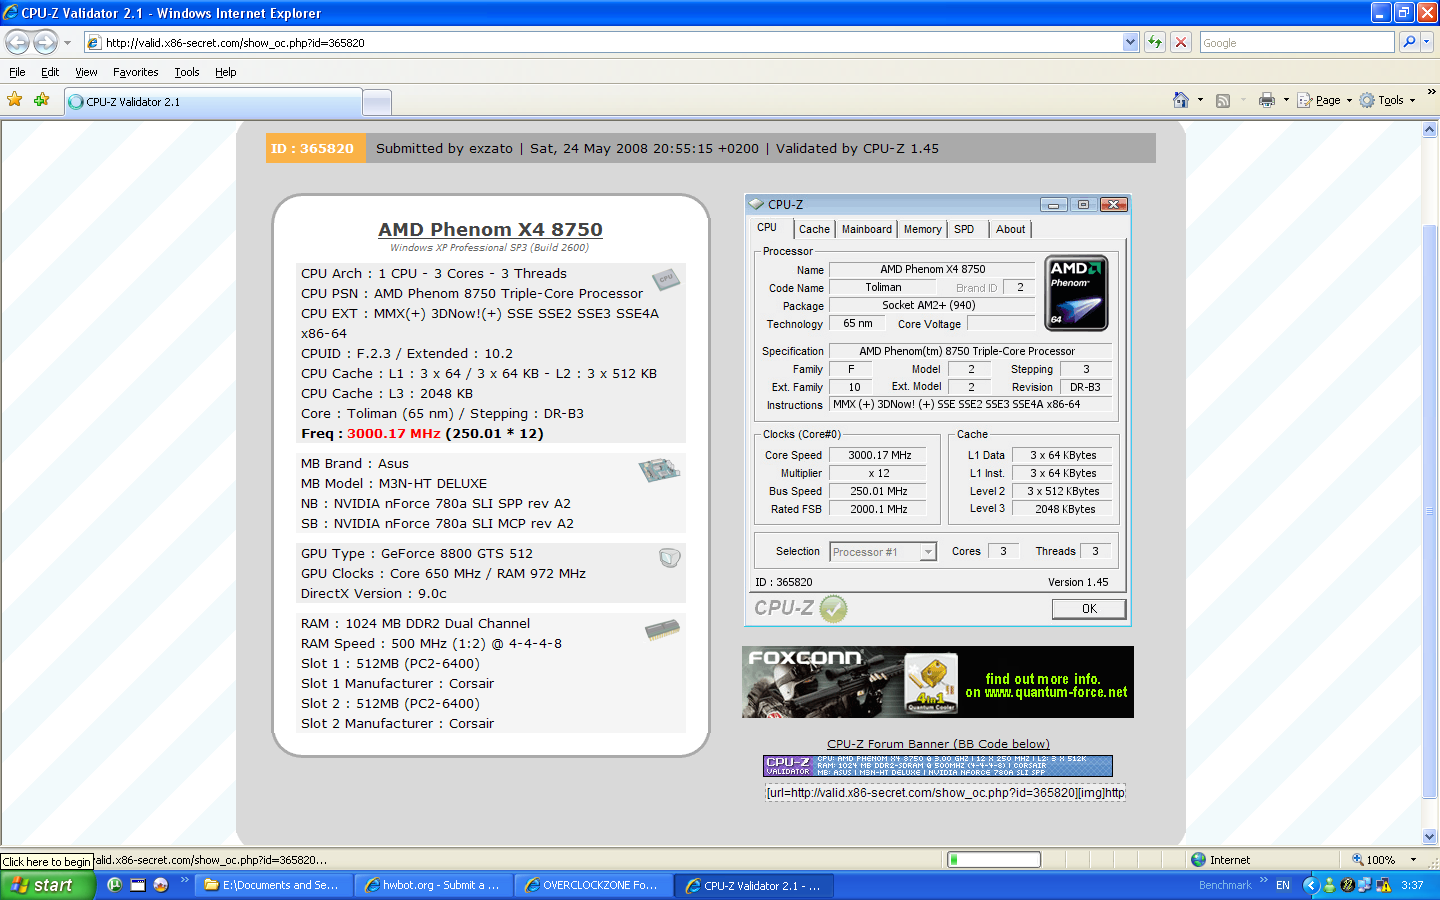The height and width of the screenshot is (900, 1440).
Task: Click the CPU-Z screenshot image's About tab
Action: click(1010, 229)
